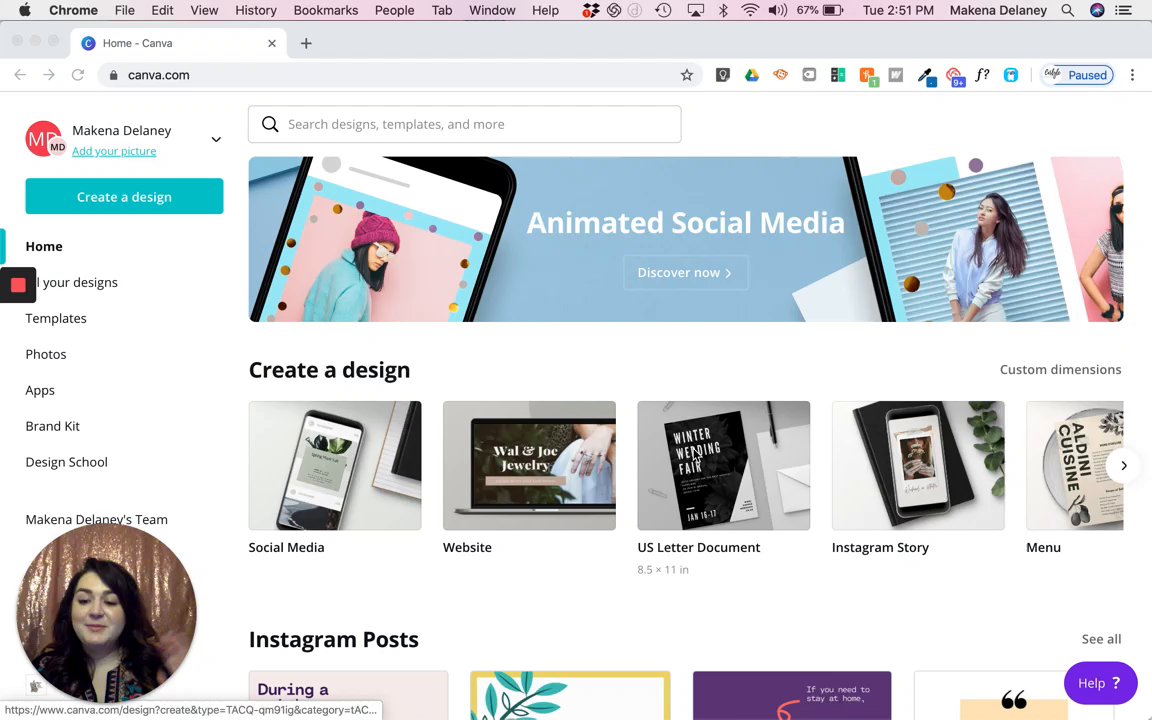Bookmark this page with the star icon
1152x720 pixels.
click(687, 75)
